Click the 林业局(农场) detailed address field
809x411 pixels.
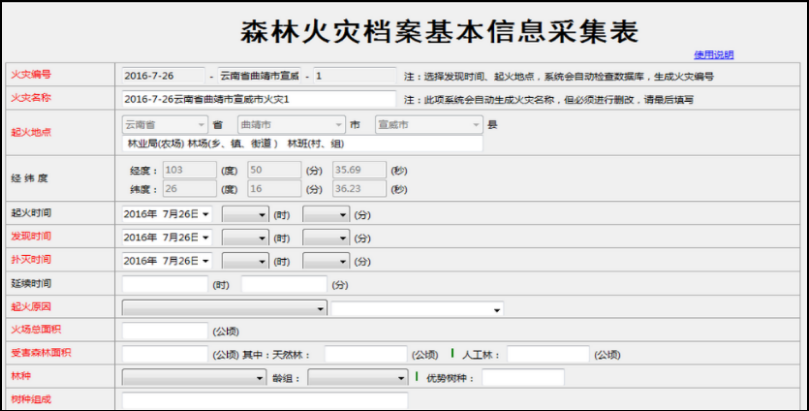302,144
